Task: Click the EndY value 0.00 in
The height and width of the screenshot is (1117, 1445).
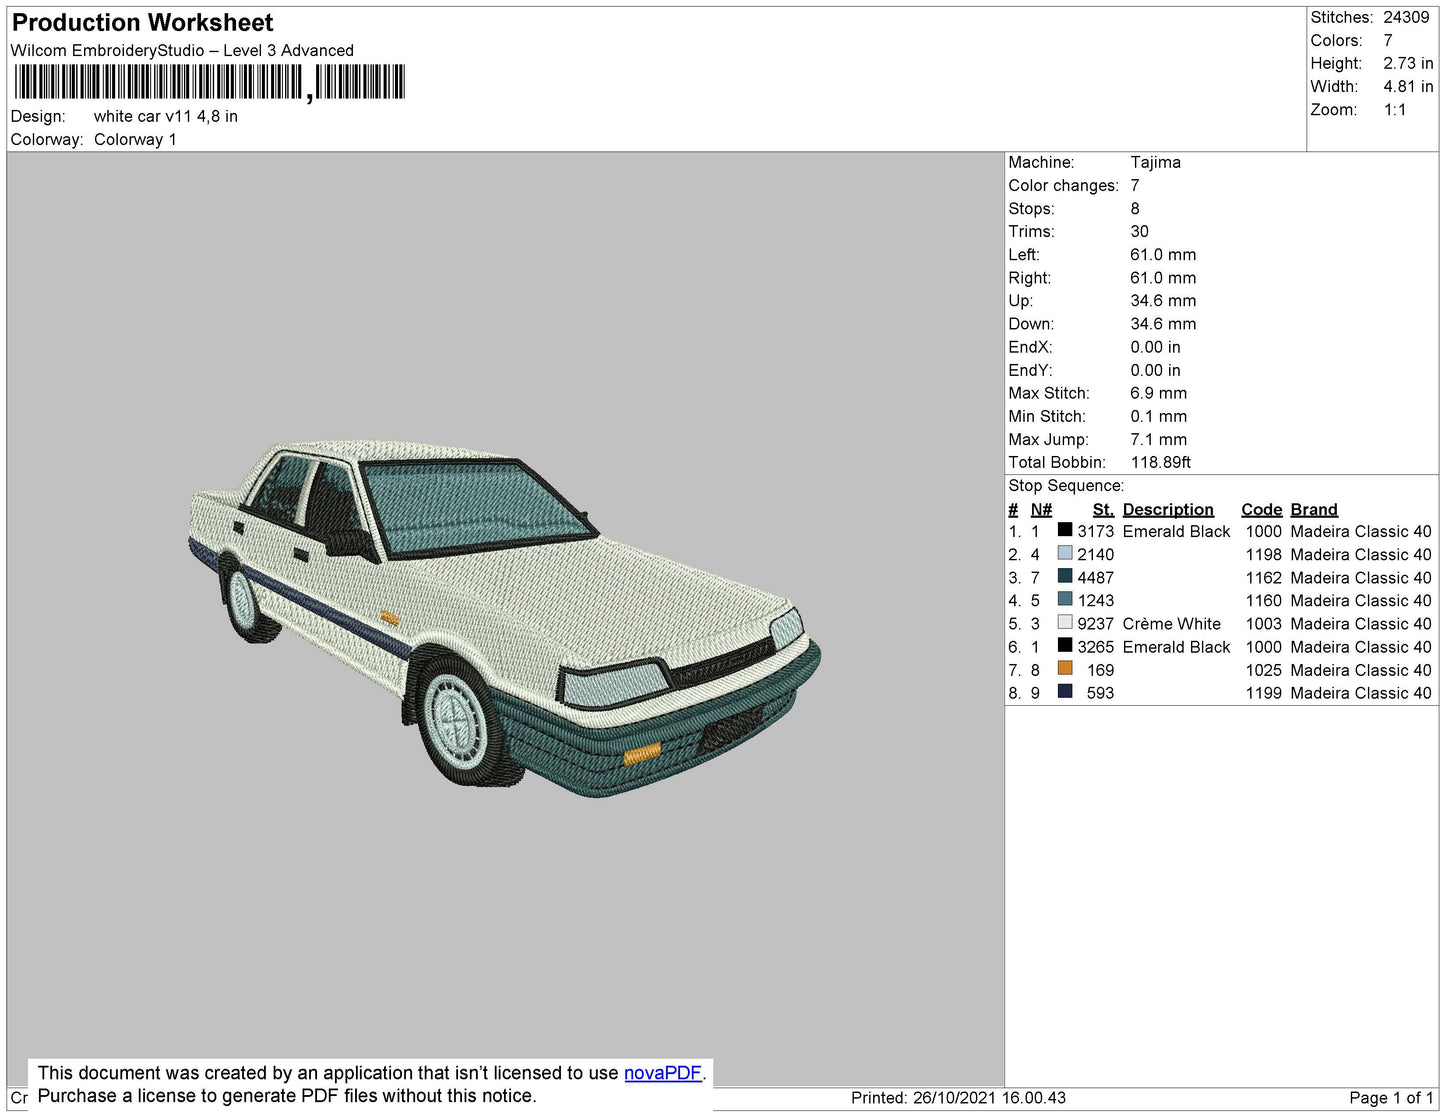Action: [x=1155, y=370]
